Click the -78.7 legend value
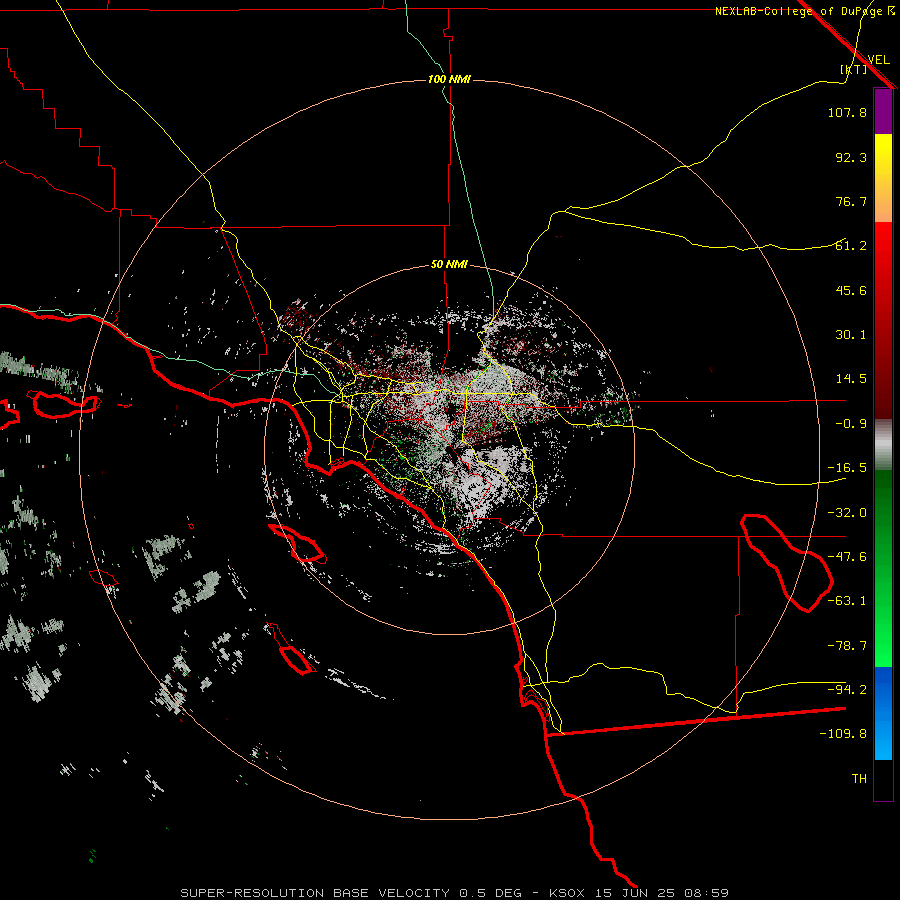 [847, 646]
